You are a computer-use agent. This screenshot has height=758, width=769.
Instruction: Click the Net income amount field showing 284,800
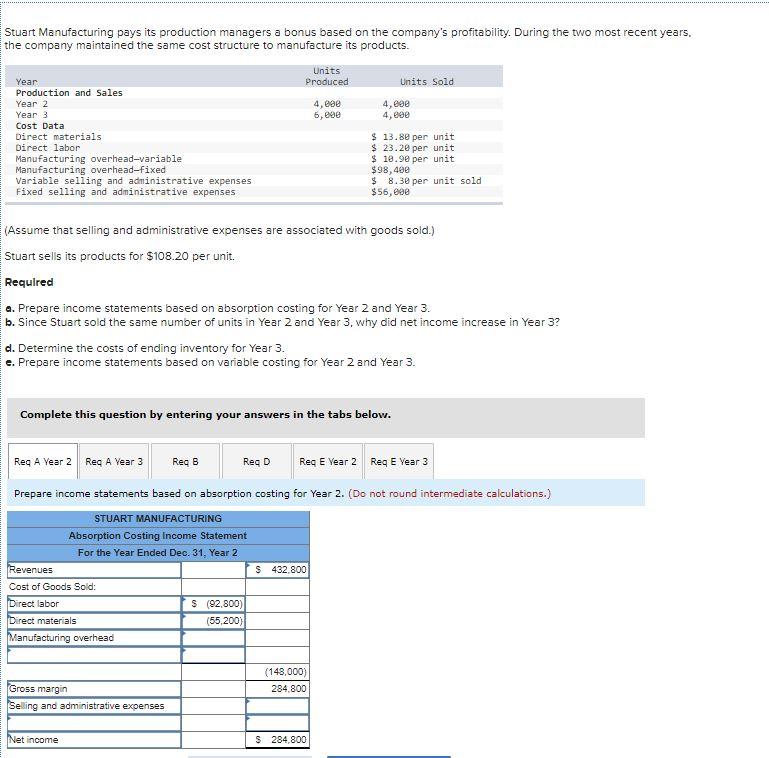click(x=278, y=740)
